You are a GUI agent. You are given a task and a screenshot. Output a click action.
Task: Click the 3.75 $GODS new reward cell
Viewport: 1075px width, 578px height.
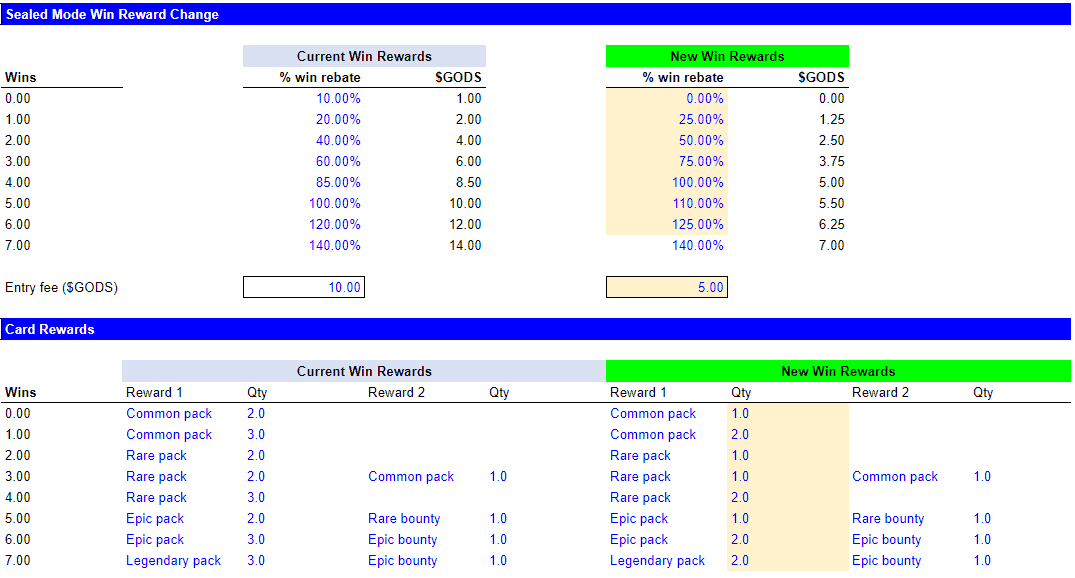830,161
